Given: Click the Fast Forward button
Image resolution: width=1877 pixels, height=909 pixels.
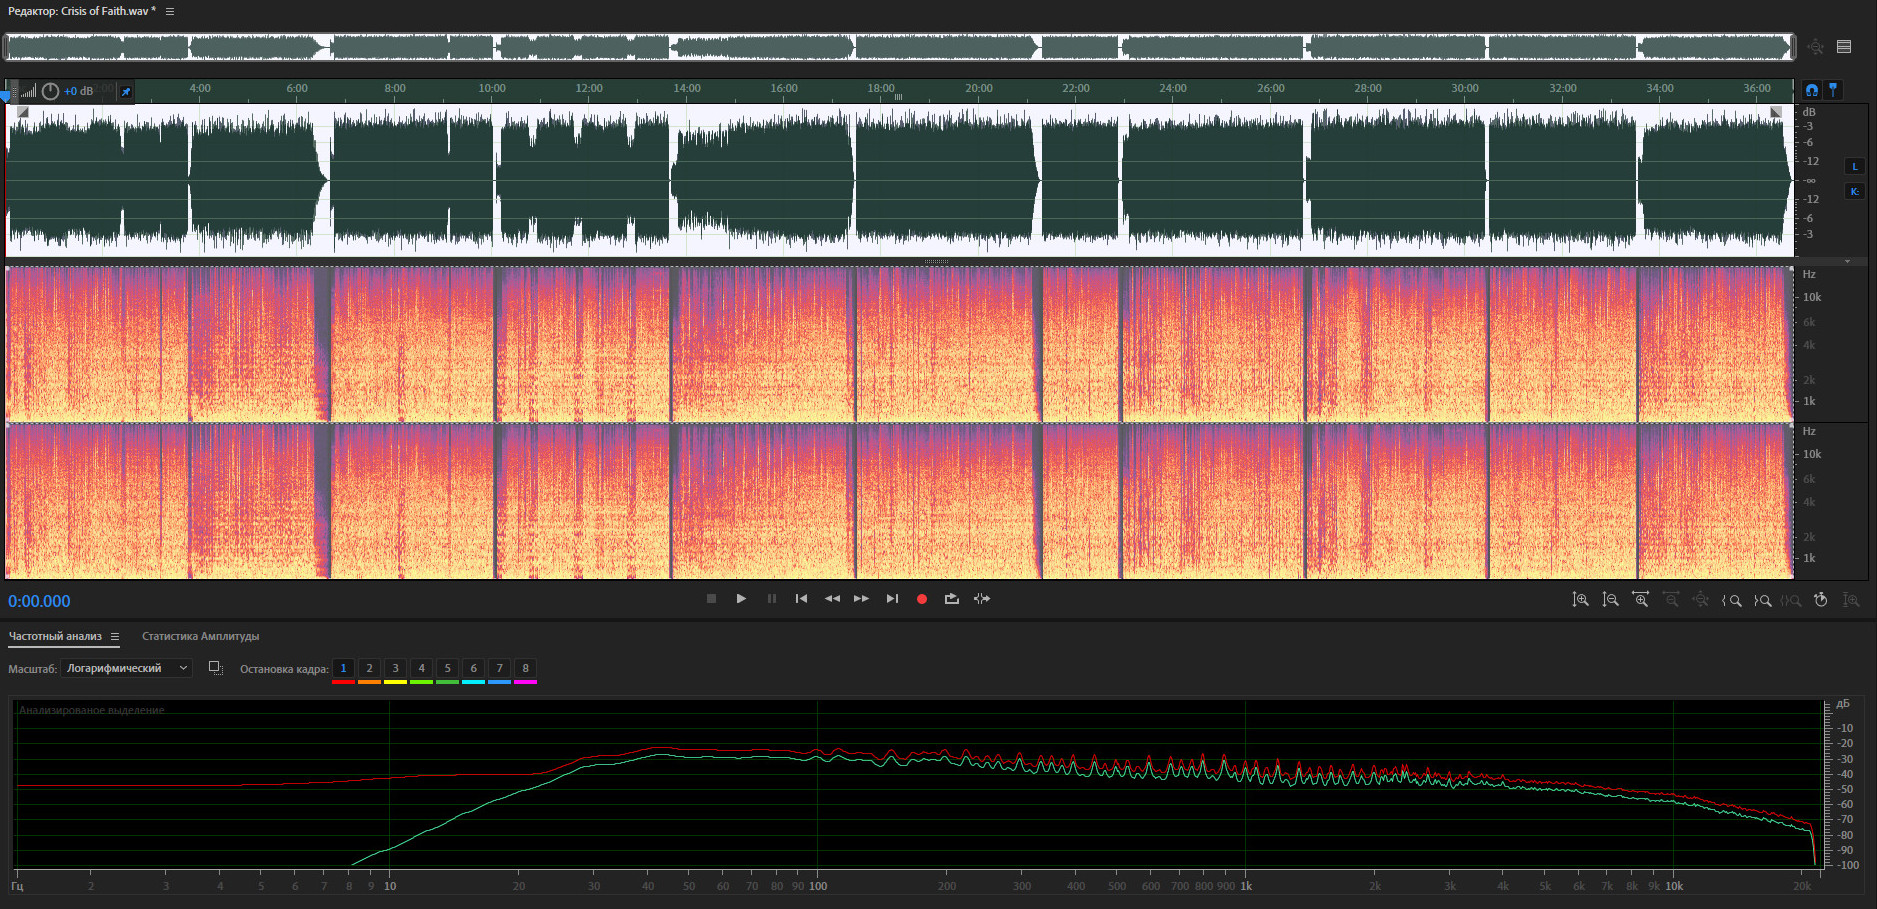Looking at the screenshot, I should click(x=861, y=599).
